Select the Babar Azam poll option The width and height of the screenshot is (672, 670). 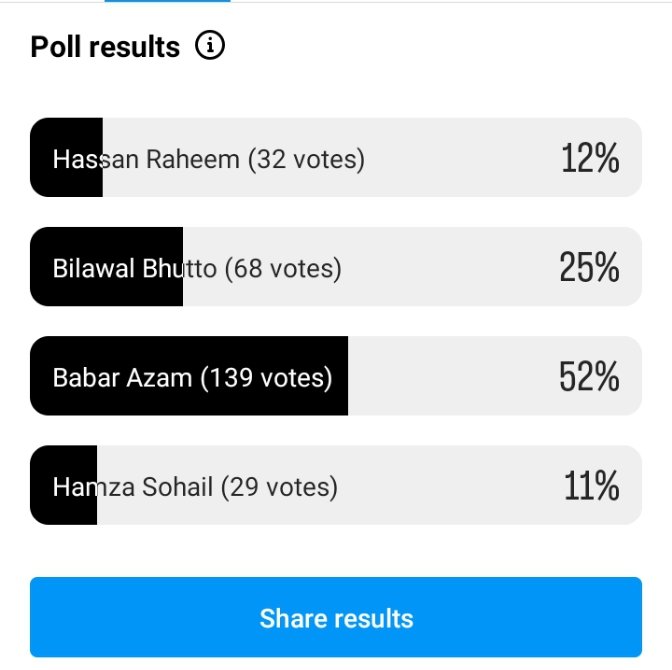pyautogui.click(x=335, y=377)
